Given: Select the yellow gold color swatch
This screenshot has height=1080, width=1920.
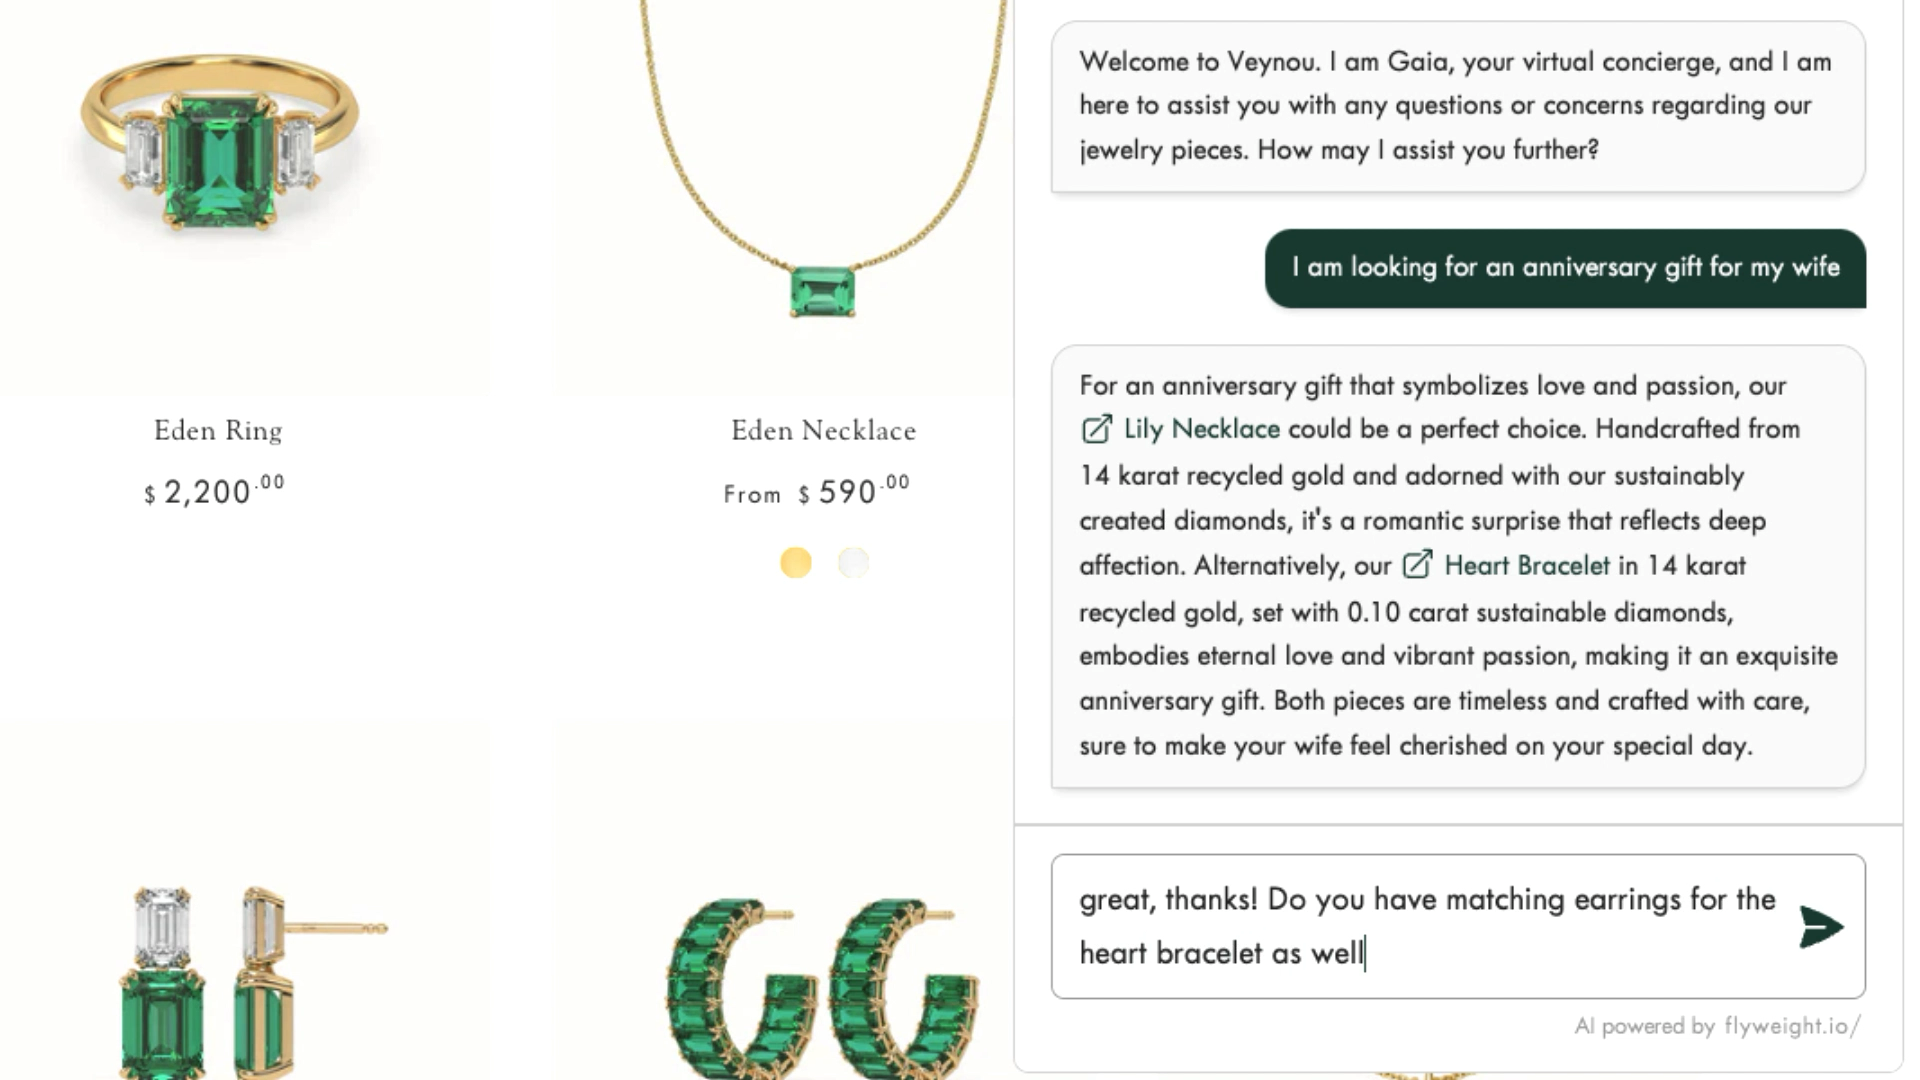Looking at the screenshot, I should (796, 563).
